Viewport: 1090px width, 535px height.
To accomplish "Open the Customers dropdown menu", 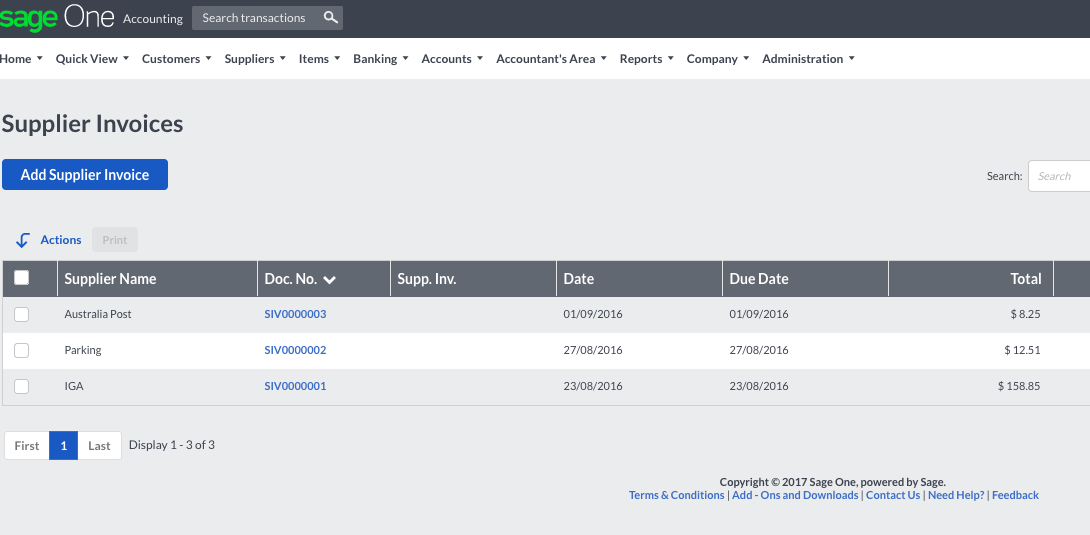I will pos(177,59).
